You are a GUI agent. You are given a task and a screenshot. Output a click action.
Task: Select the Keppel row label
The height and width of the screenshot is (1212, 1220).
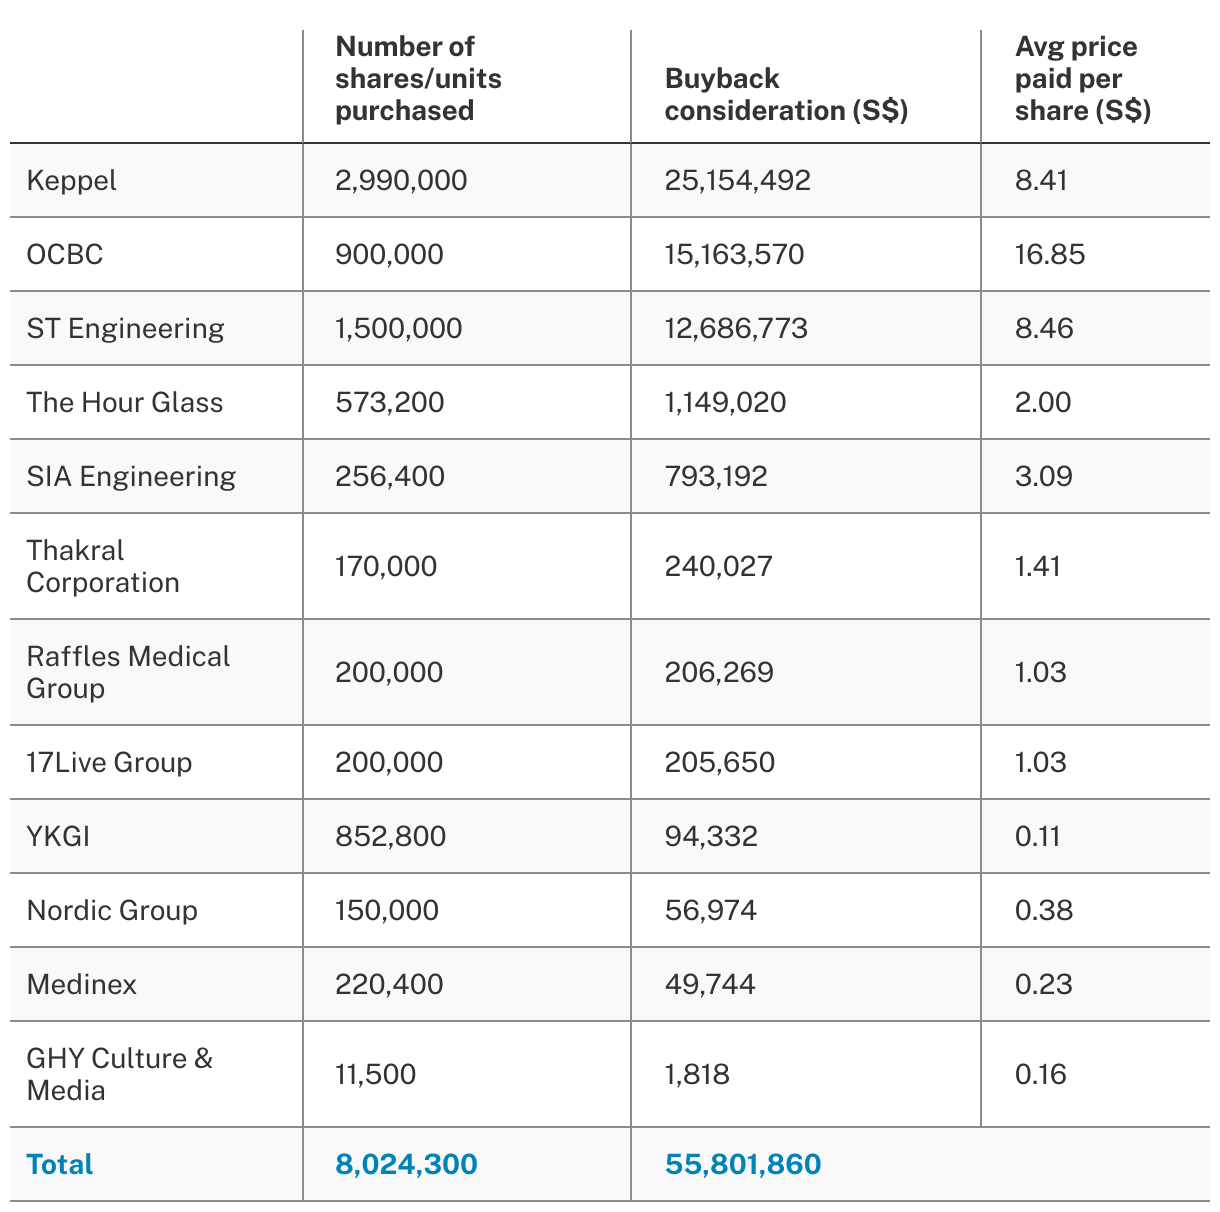[71, 181]
